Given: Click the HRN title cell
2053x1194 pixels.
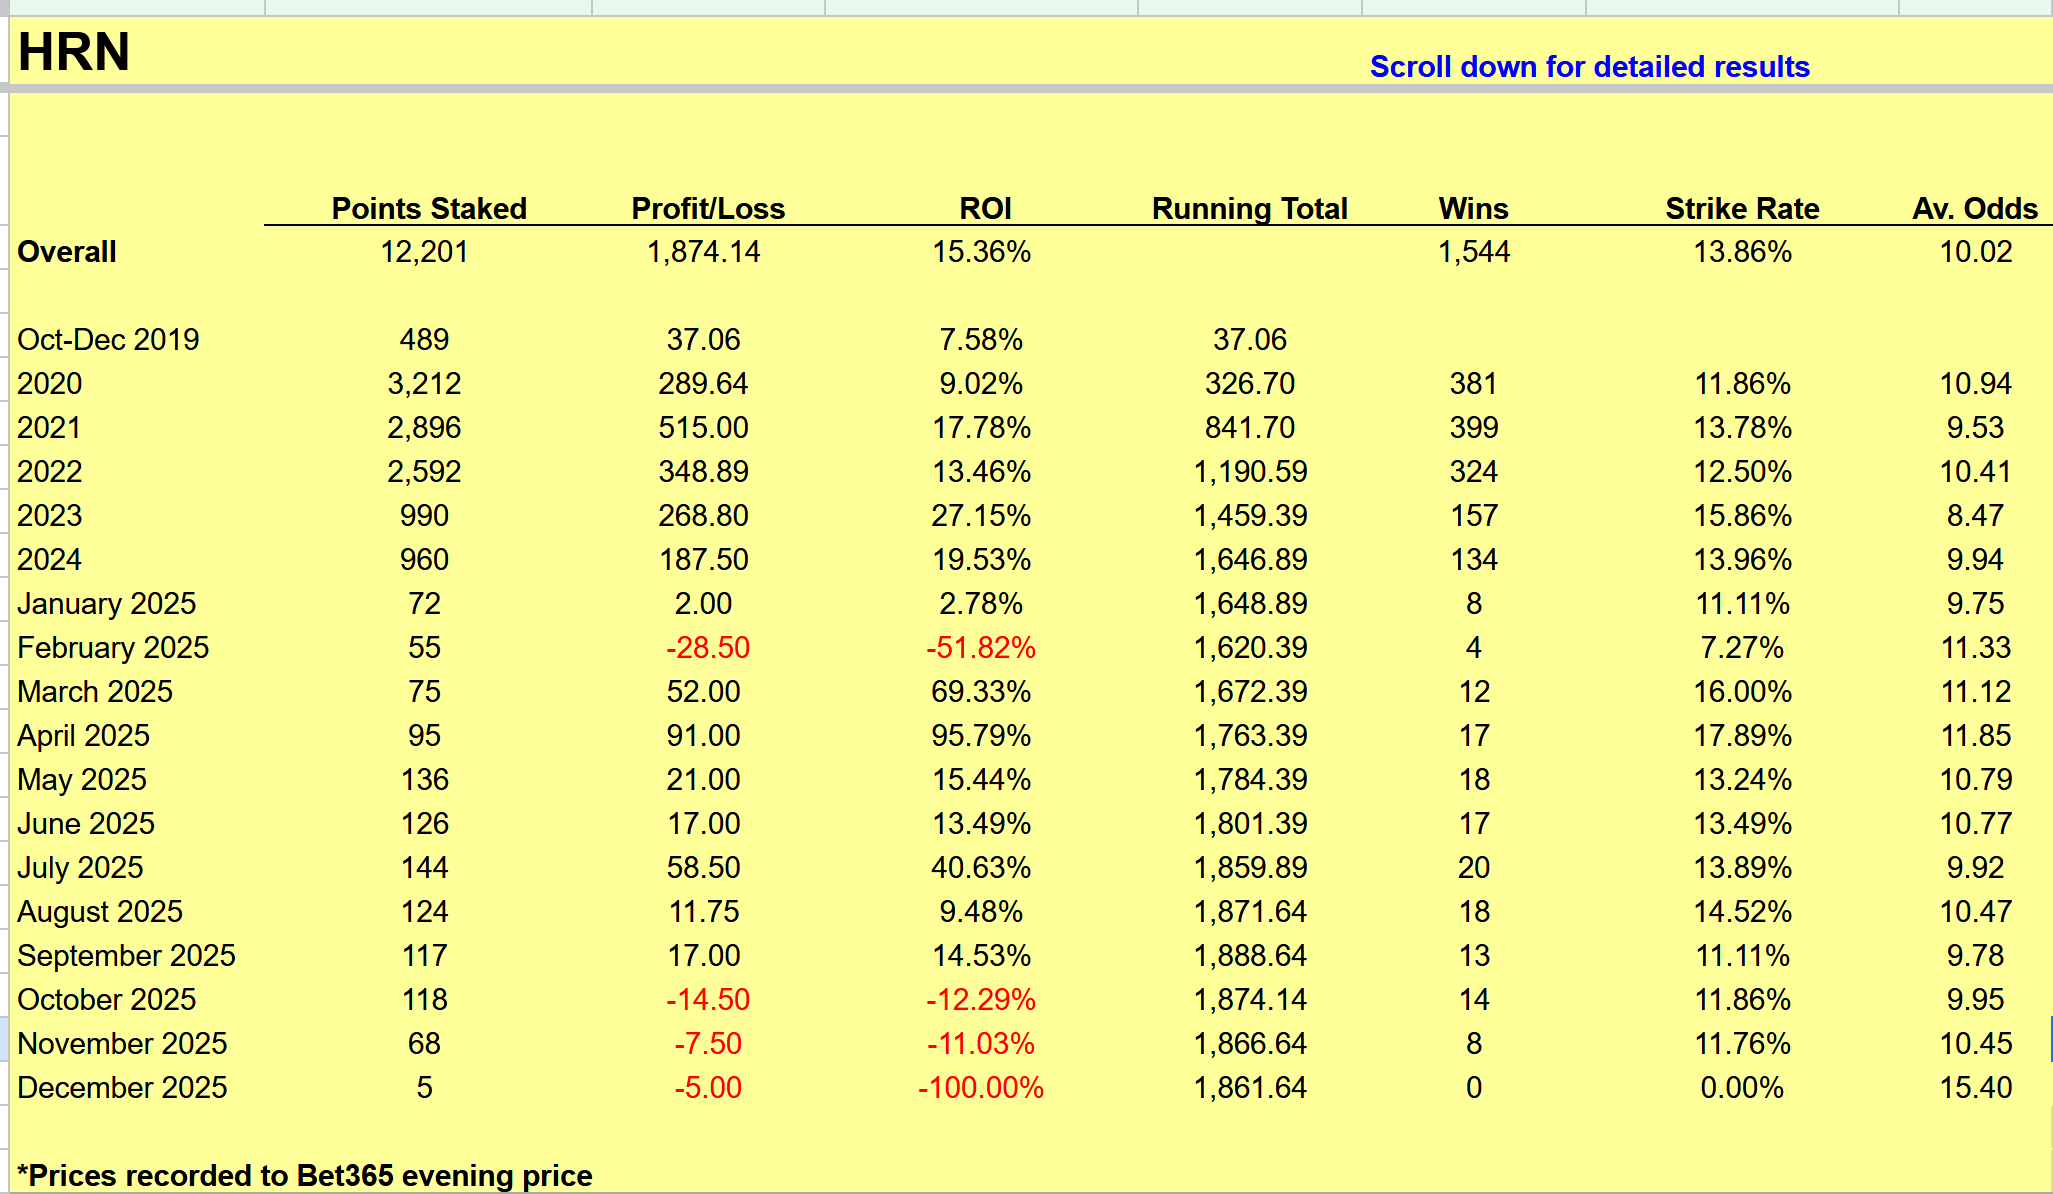Looking at the screenshot, I should pyautogui.click(x=74, y=52).
